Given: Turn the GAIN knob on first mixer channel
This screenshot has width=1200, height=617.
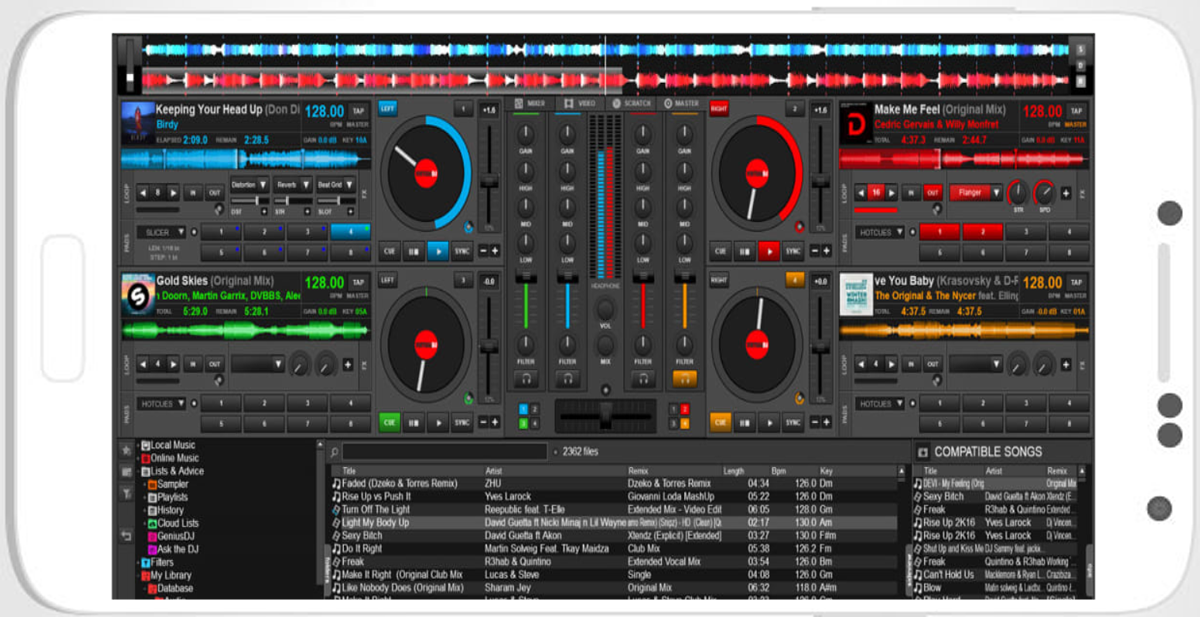Looking at the screenshot, I should (526, 133).
